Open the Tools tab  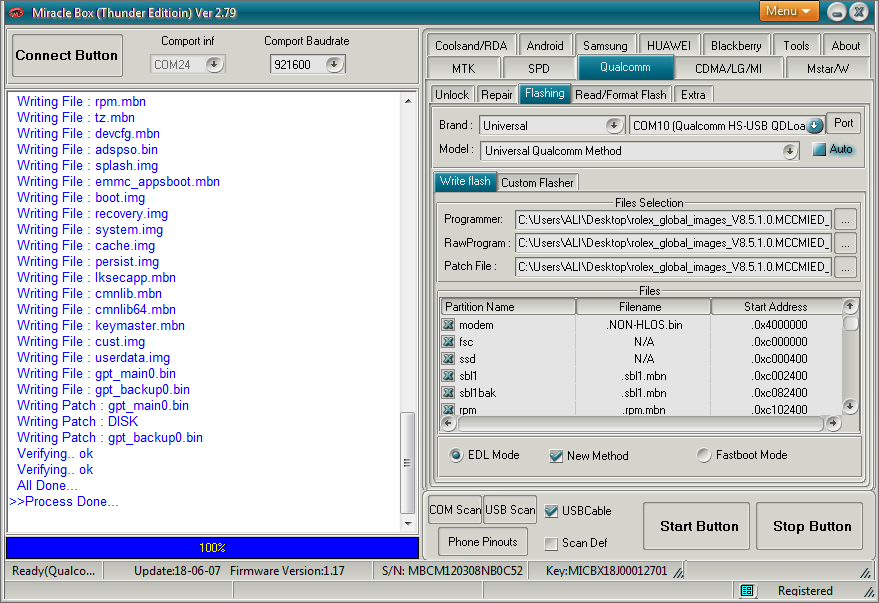click(796, 45)
